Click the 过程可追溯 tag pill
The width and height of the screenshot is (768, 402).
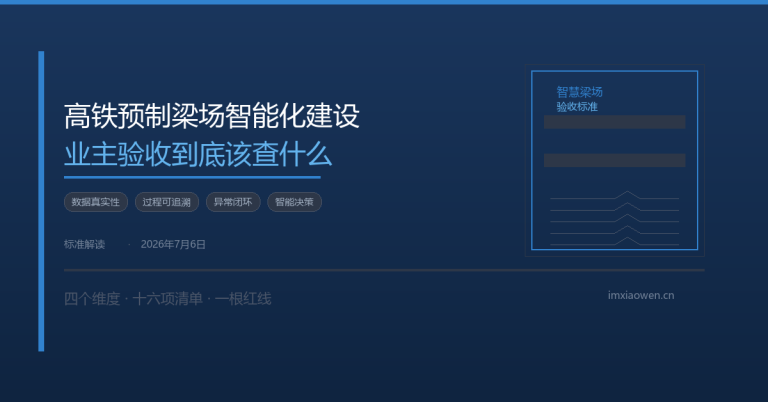(167, 202)
